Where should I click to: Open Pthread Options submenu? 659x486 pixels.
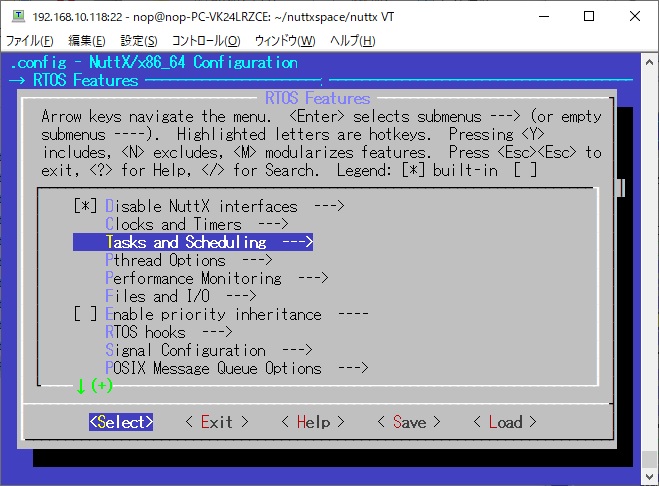(189, 260)
